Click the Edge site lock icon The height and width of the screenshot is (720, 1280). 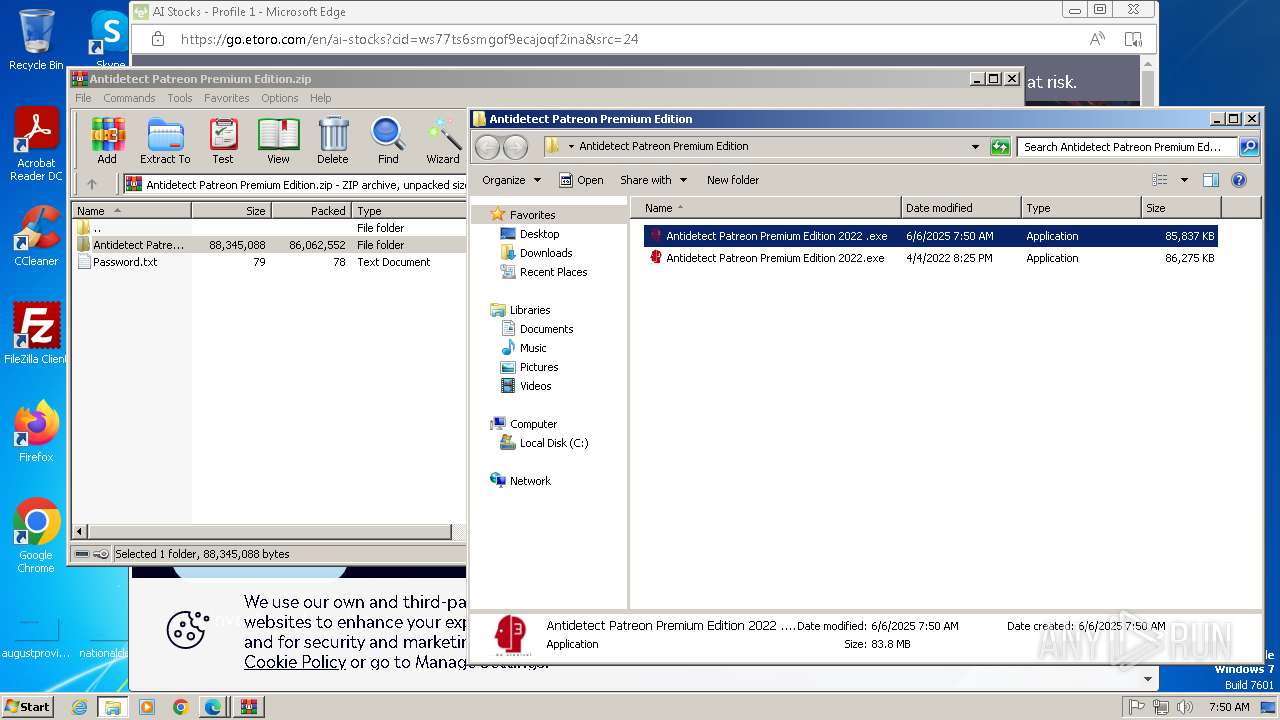click(x=157, y=39)
